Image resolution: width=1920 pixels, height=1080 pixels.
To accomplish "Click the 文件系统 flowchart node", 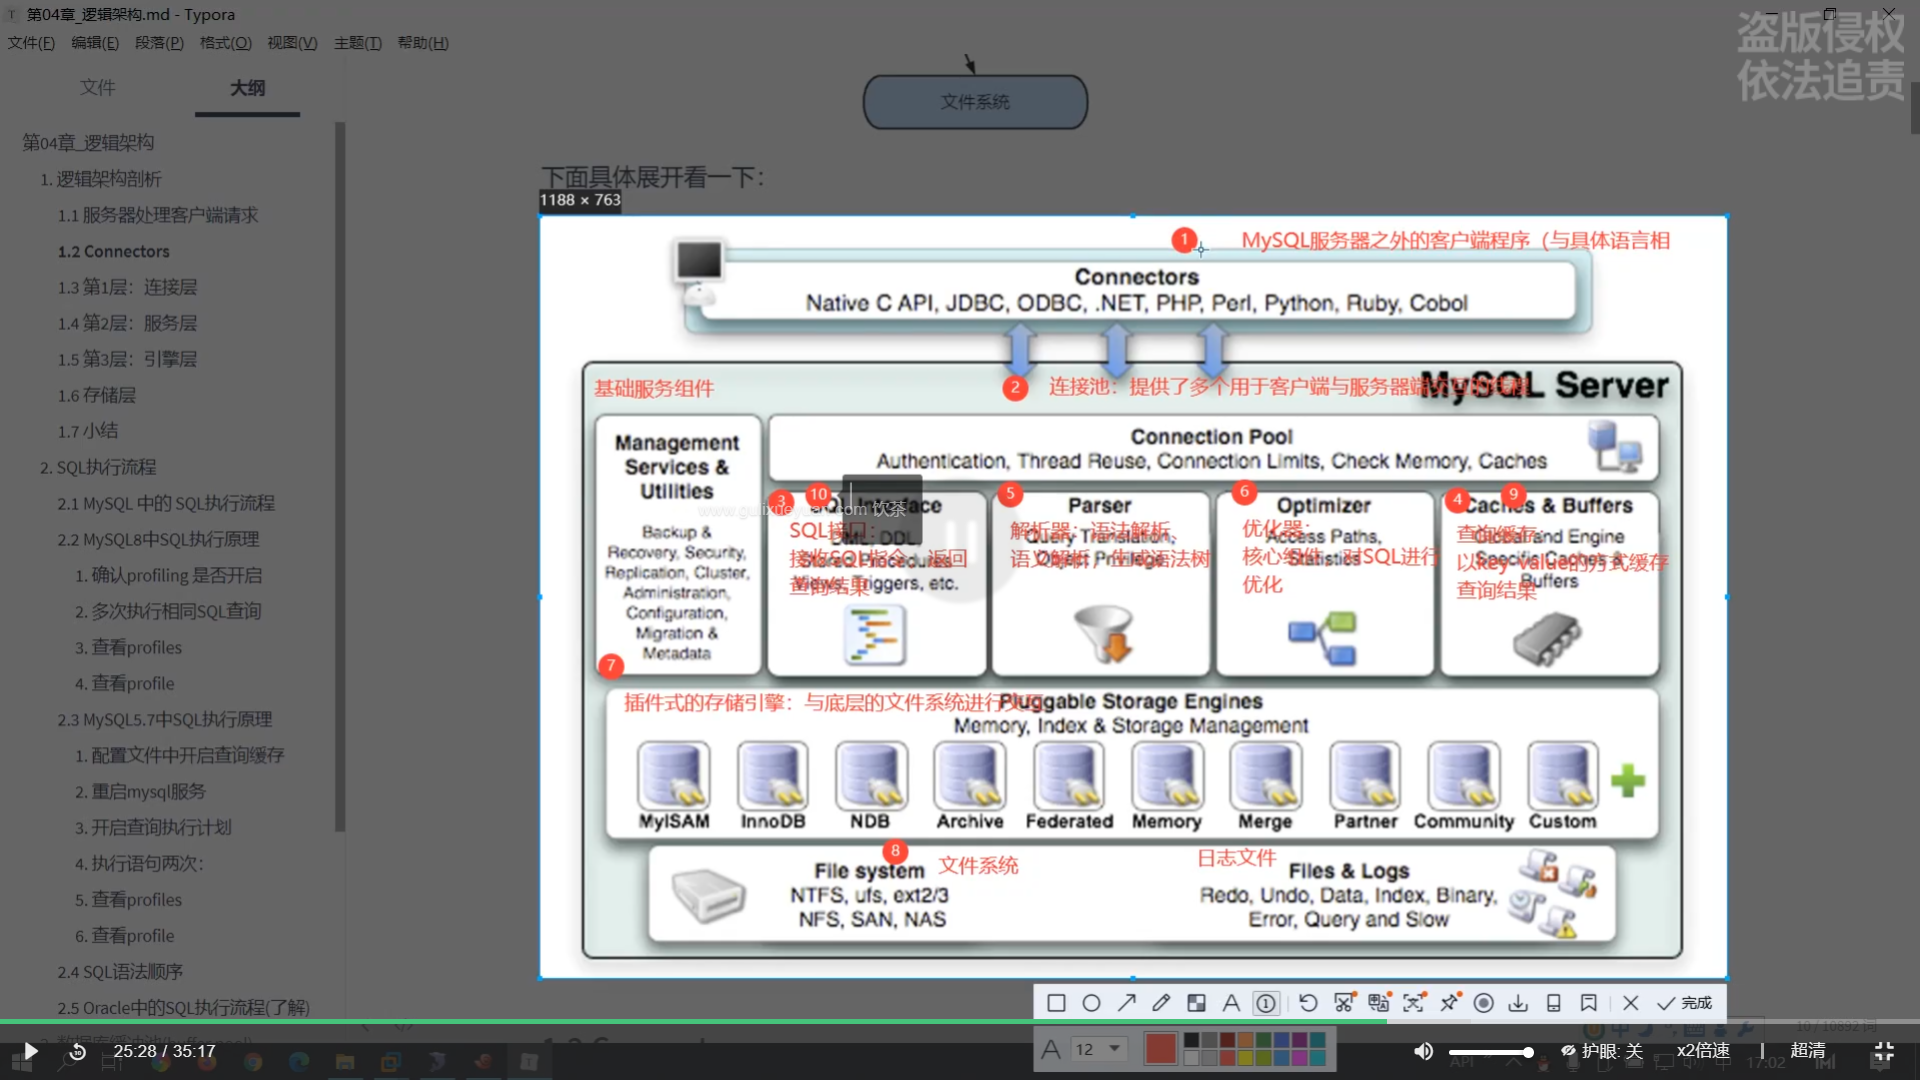I will click(x=975, y=102).
